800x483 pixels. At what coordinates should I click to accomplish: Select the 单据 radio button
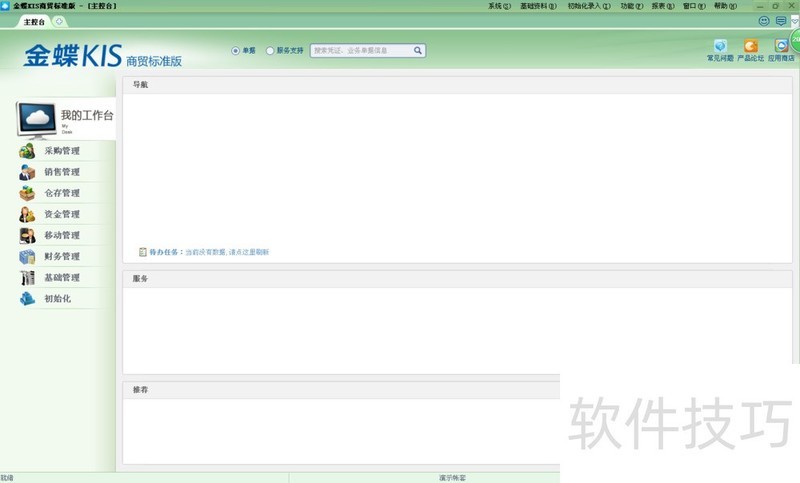click(x=235, y=50)
